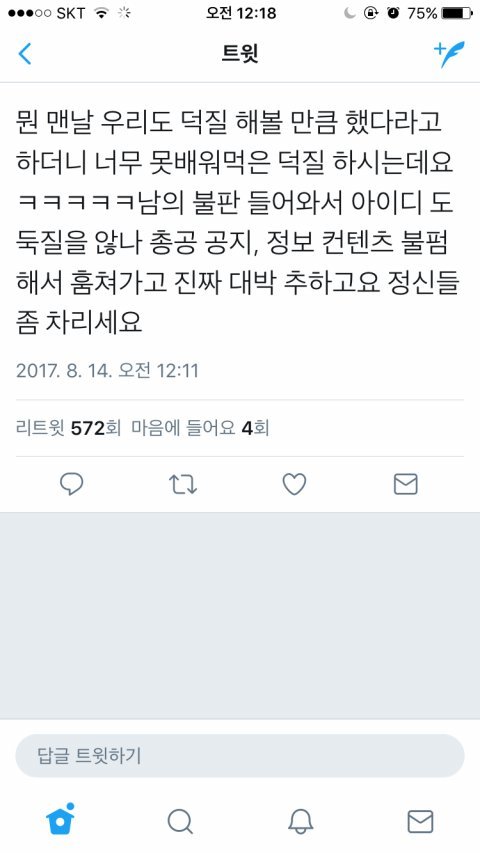This screenshot has height=853, width=480.
Task: Tap the 오전 12:18 clock in the status bar
Action: (x=241, y=13)
